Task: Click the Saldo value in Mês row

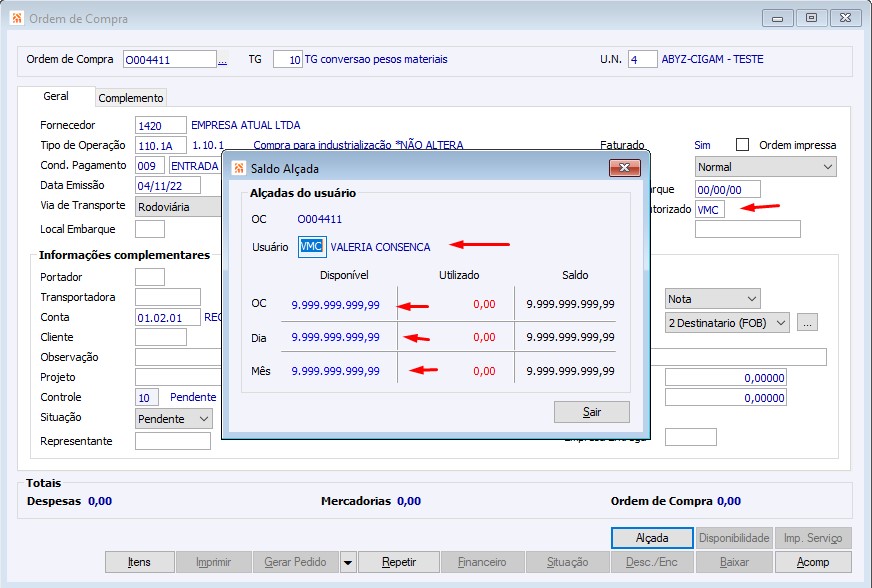Action: pos(571,371)
